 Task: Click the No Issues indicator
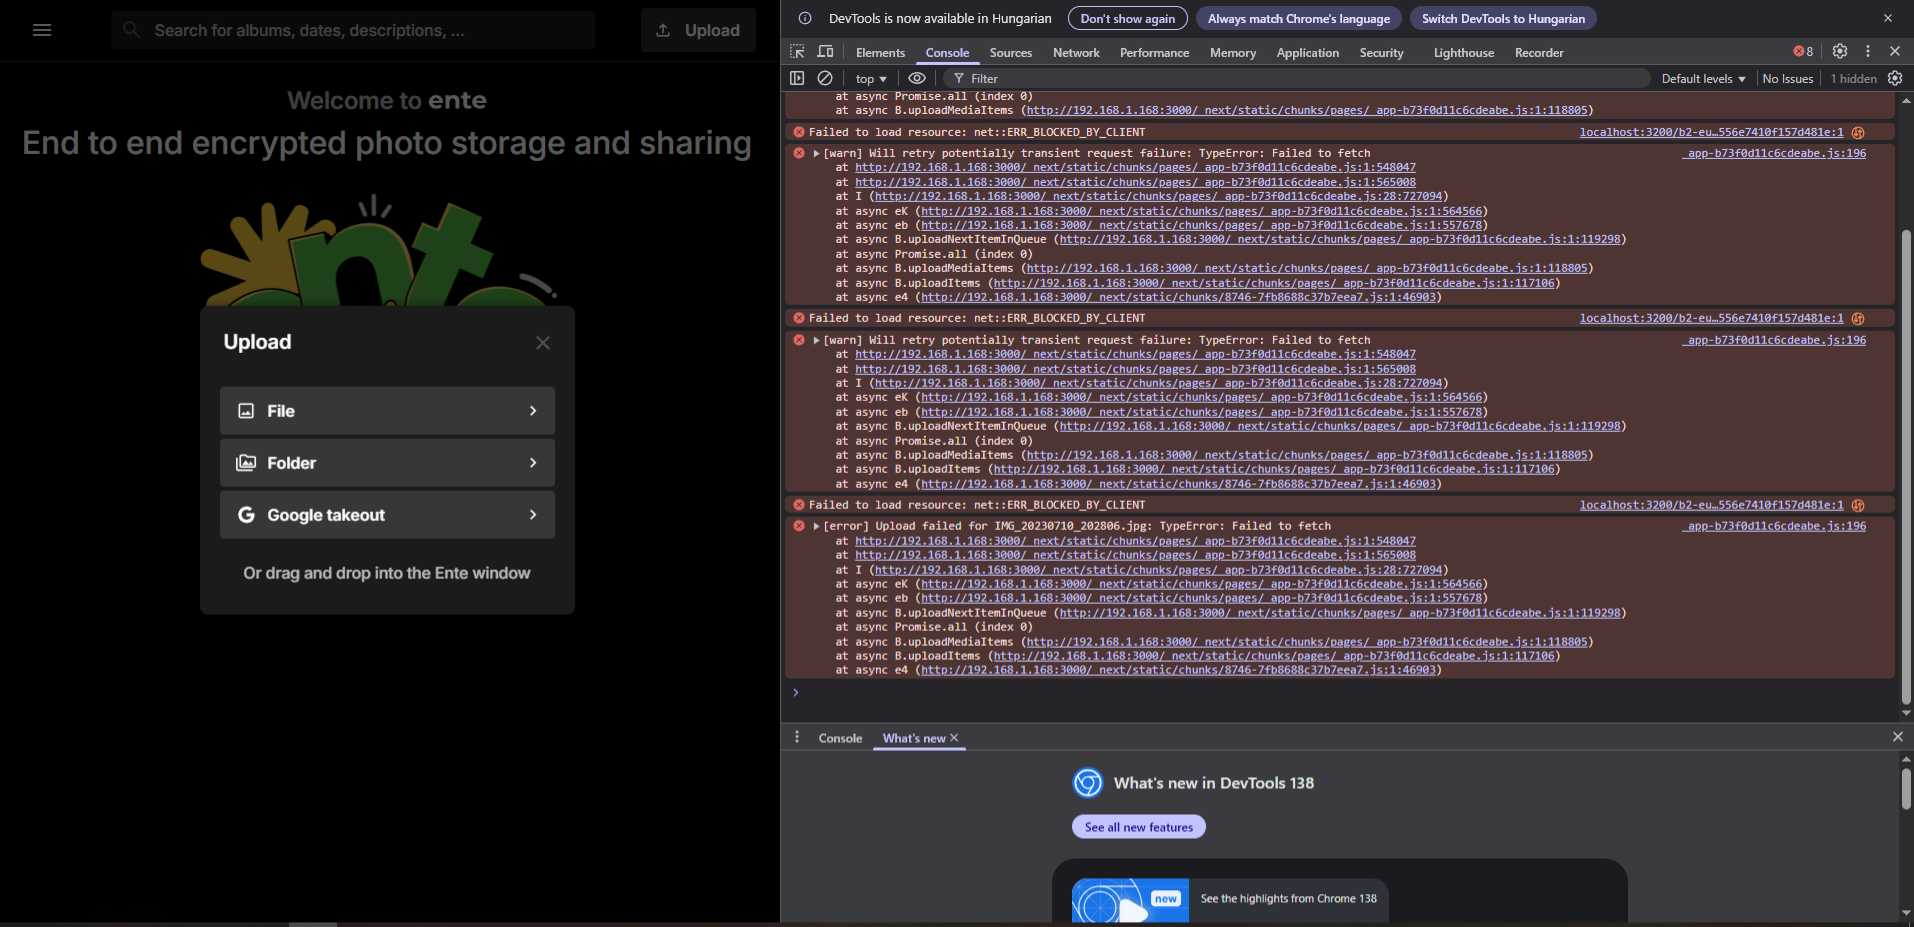coord(1788,78)
